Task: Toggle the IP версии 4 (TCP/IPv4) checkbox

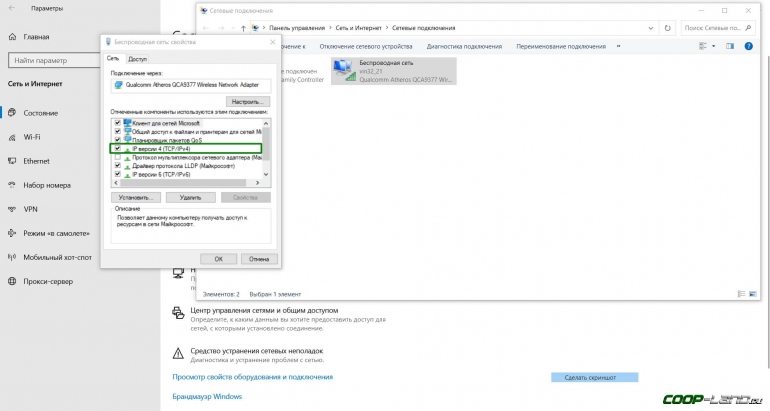Action: pos(118,149)
